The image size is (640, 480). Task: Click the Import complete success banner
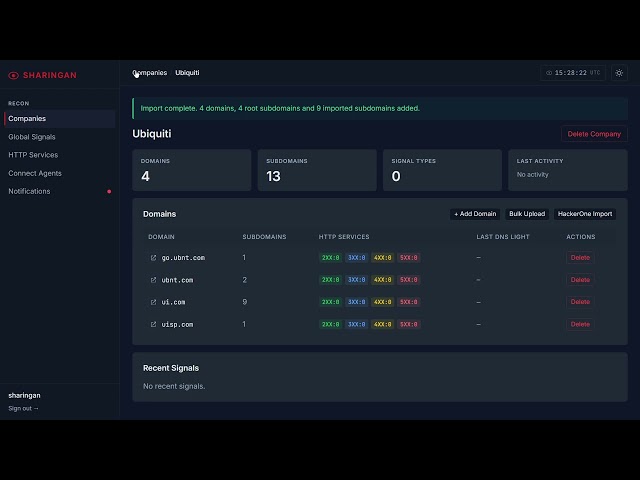point(380,109)
